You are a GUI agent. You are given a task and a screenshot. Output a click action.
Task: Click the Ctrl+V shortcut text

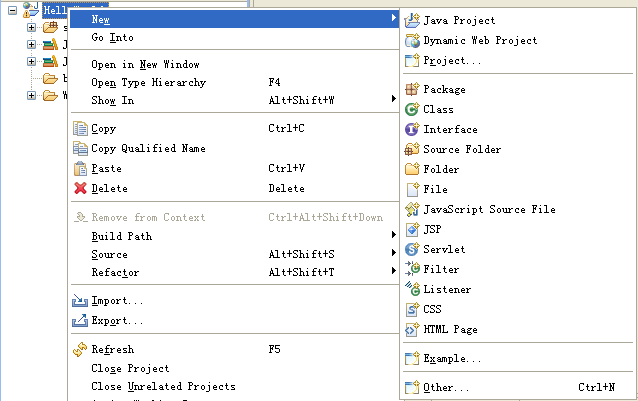coord(286,168)
